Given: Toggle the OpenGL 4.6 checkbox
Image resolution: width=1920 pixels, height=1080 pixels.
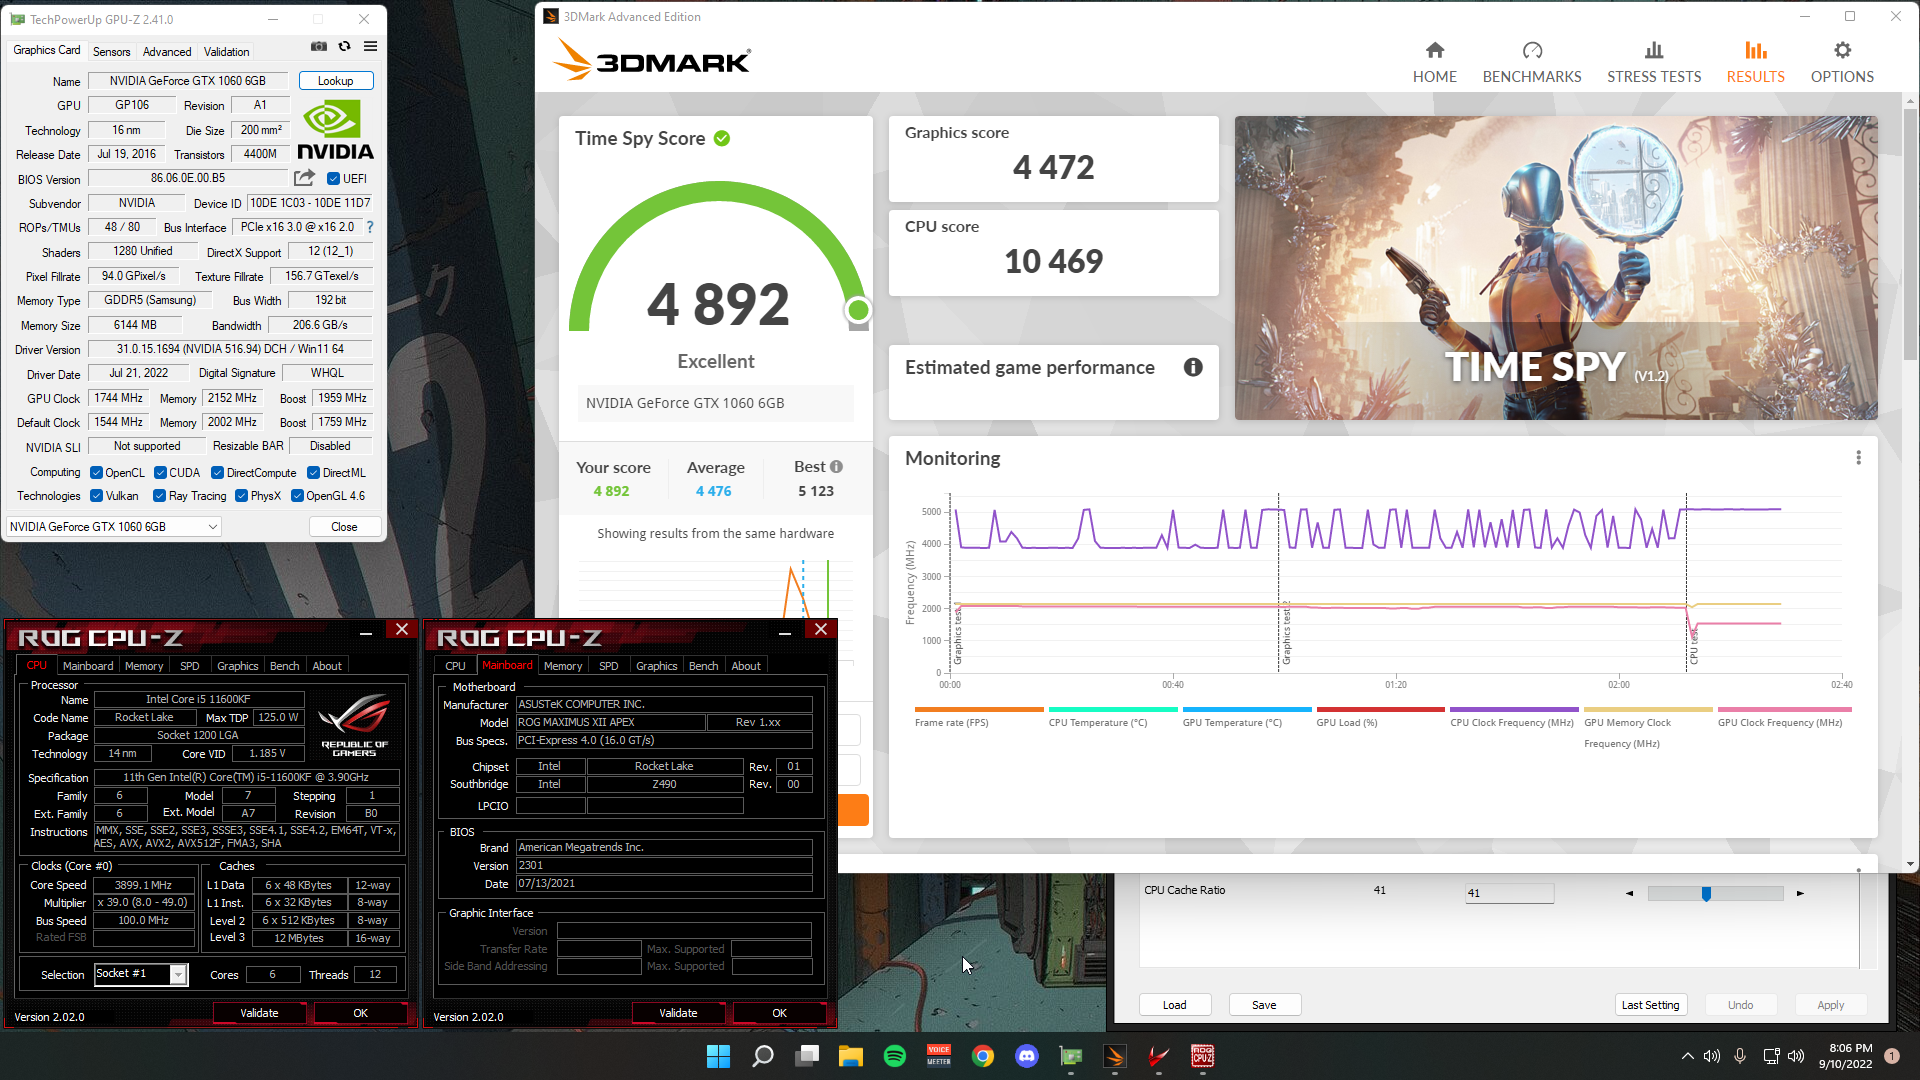Looking at the screenshot, I should coord(297,496).
